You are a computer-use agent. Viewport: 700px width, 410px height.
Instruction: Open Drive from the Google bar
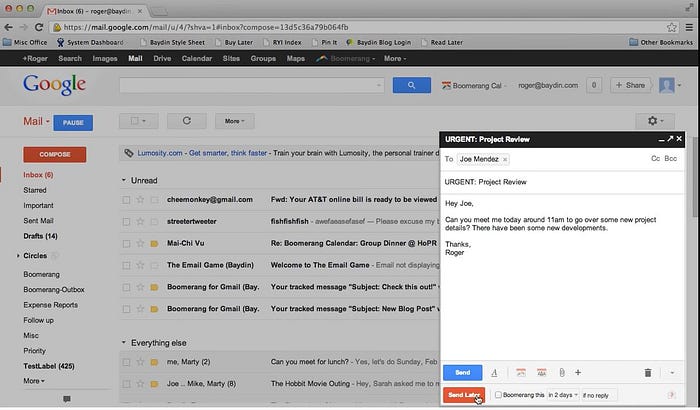click(162, 59)
